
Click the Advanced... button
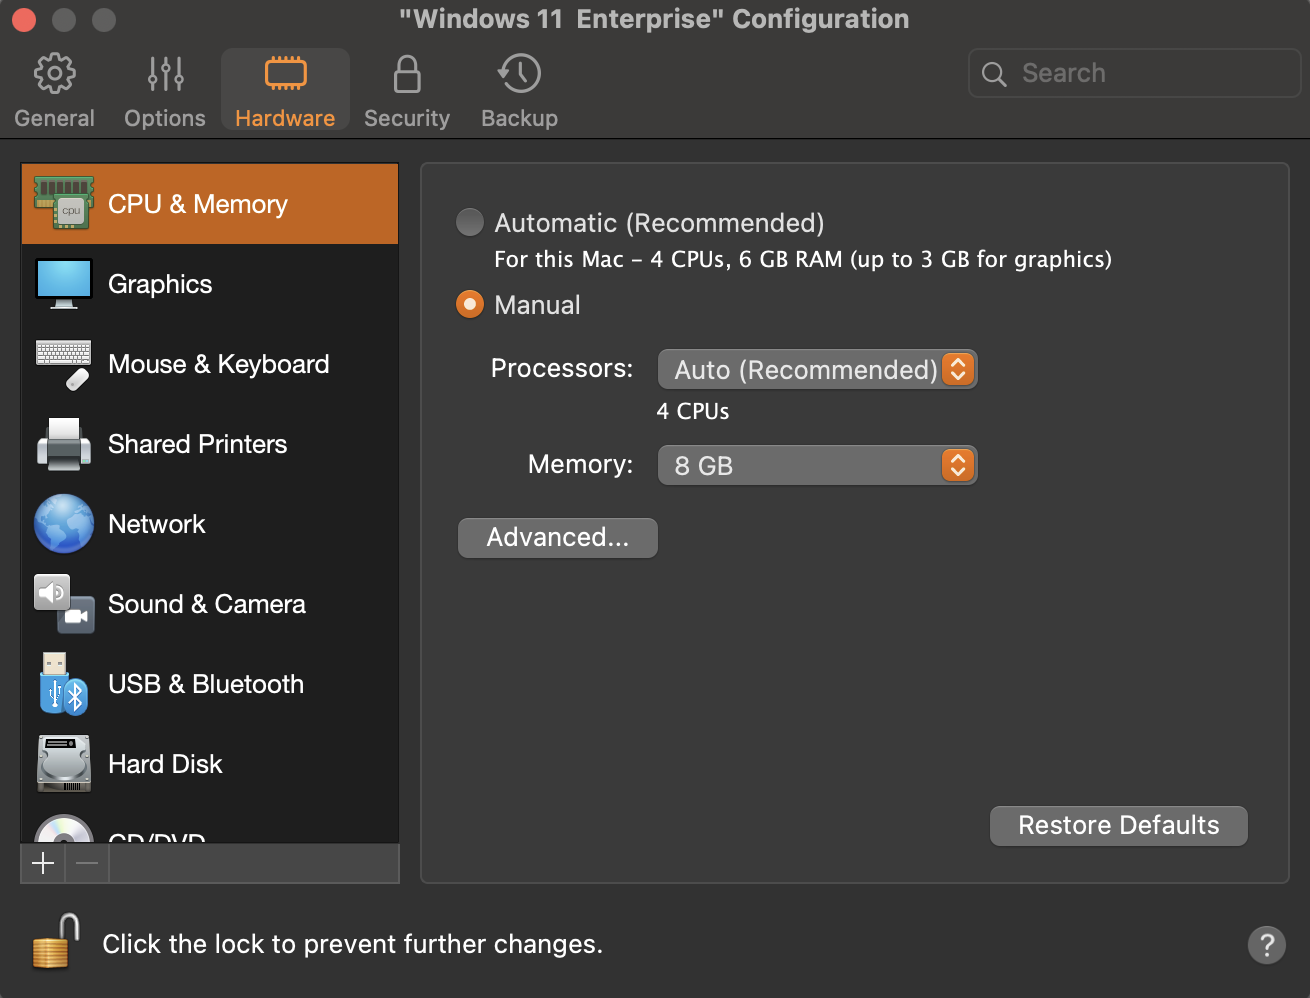point(557,537)
